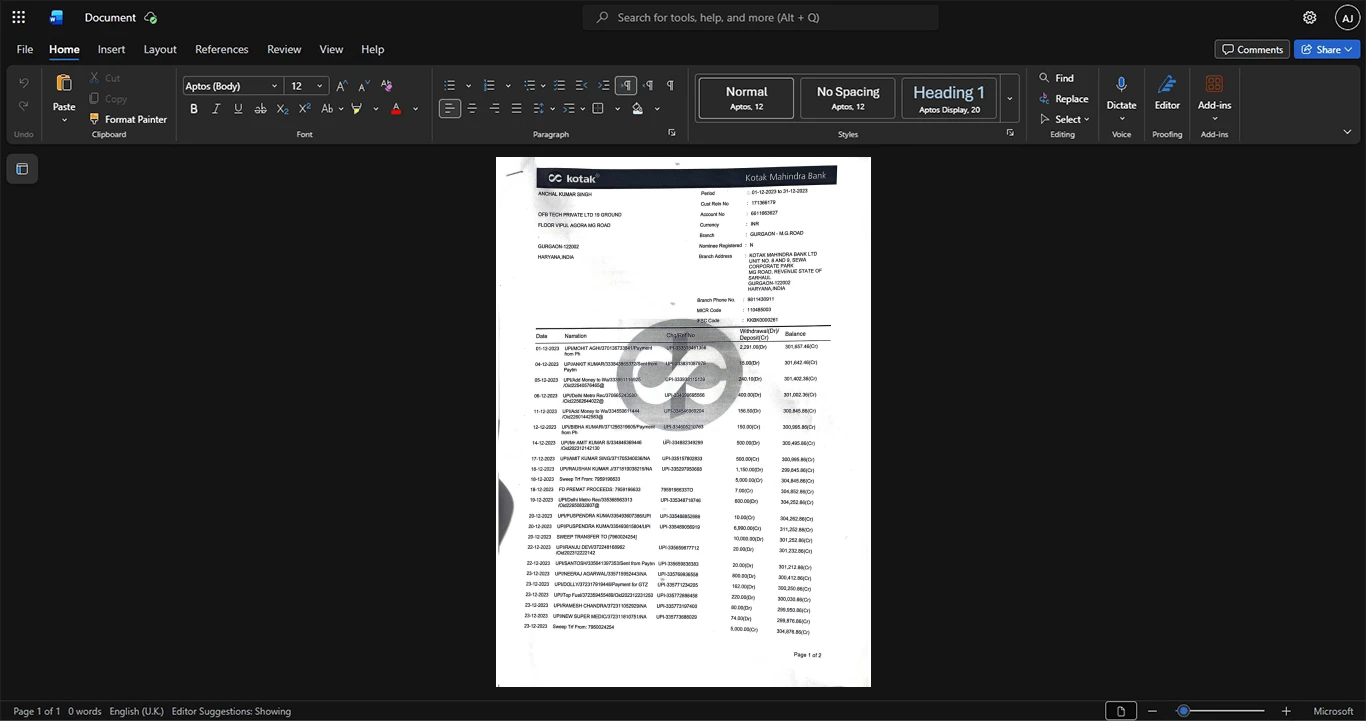Open the Help tab
This screenshot has height=721, width=1366.
372,49
